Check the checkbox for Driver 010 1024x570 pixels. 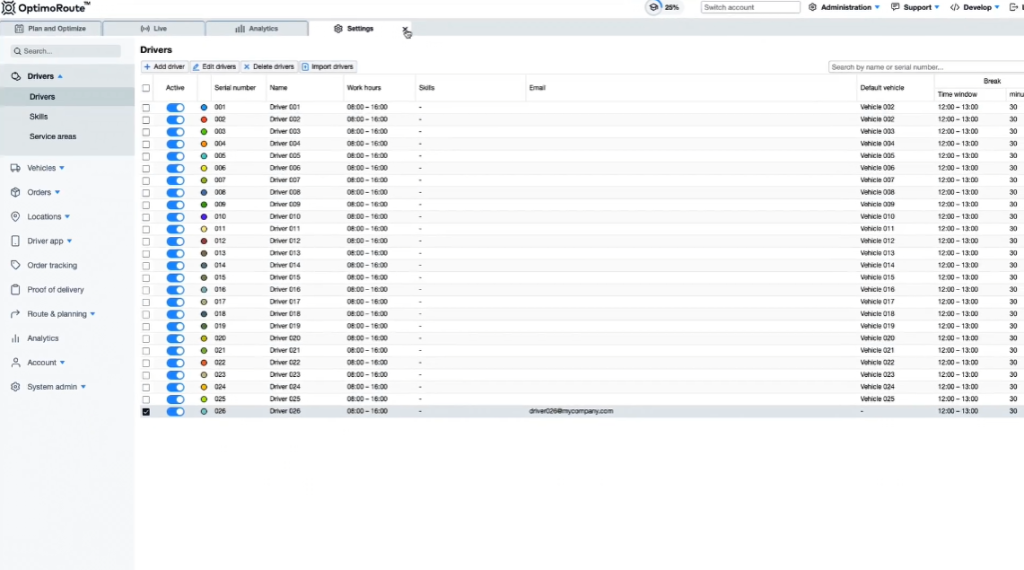(x=146, y=217)
